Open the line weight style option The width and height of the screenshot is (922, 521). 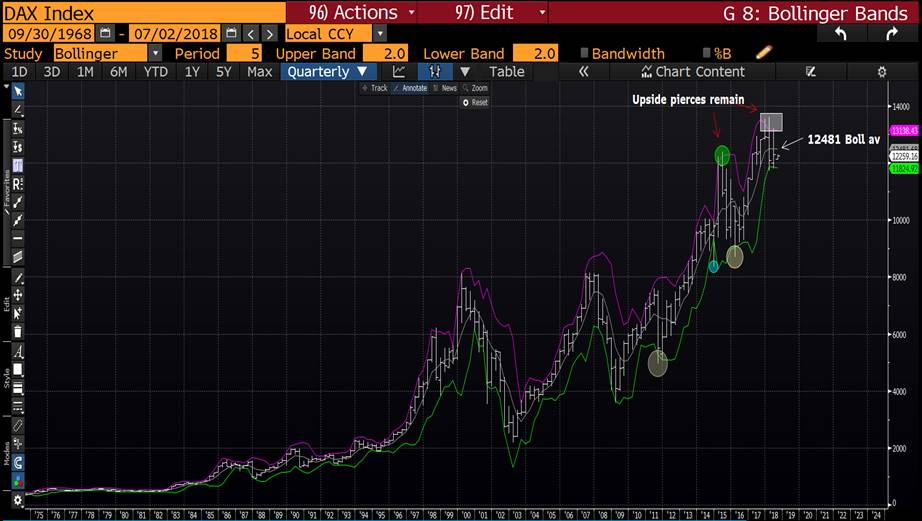coord(18,388)
